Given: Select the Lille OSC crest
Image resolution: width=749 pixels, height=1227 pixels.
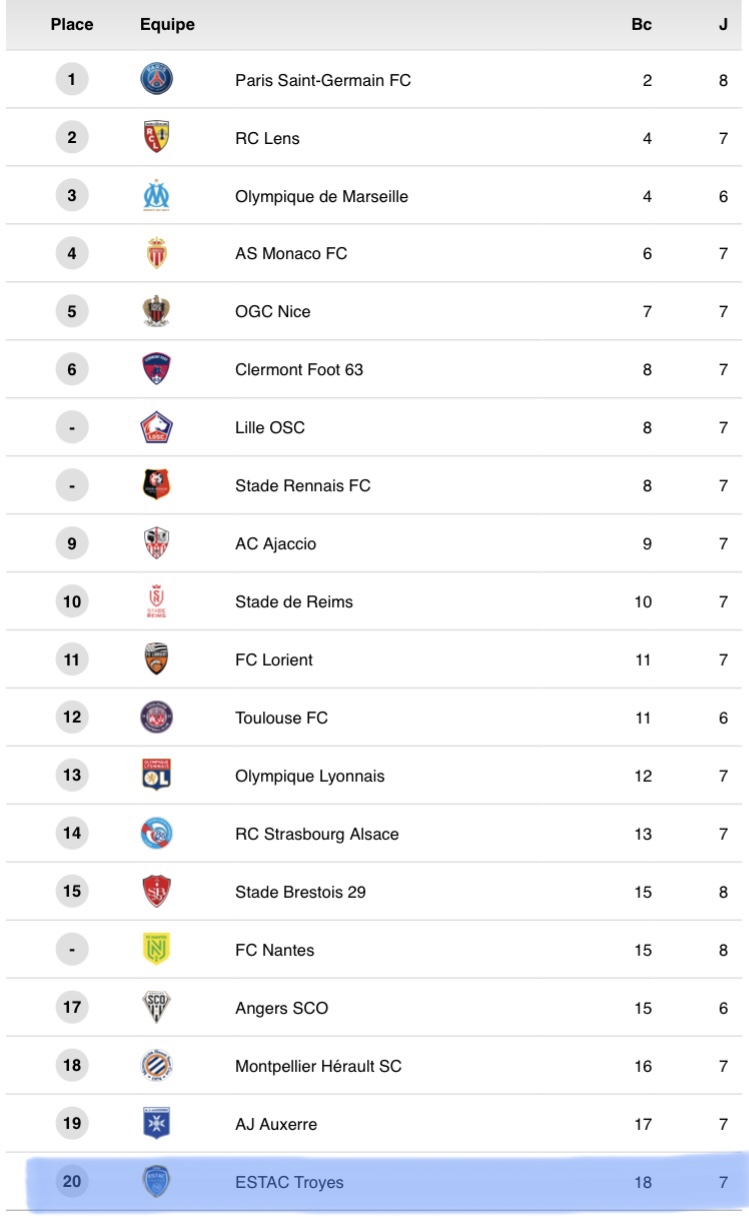Looking at the screenshot, I should tap(156, 428).
